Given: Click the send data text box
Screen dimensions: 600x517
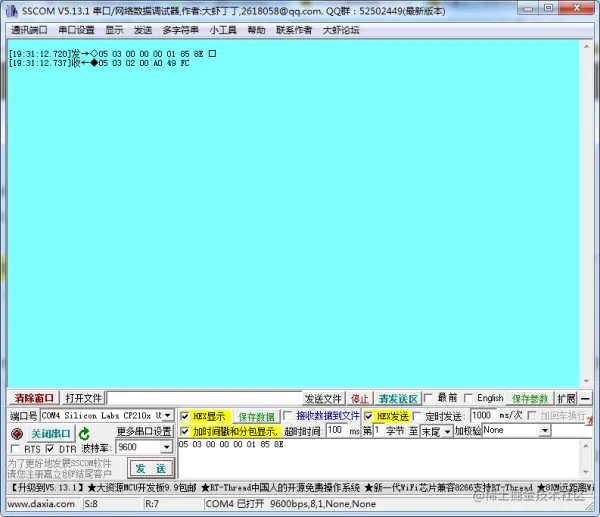Looking at the screenshot, I should tap(379, 459).
